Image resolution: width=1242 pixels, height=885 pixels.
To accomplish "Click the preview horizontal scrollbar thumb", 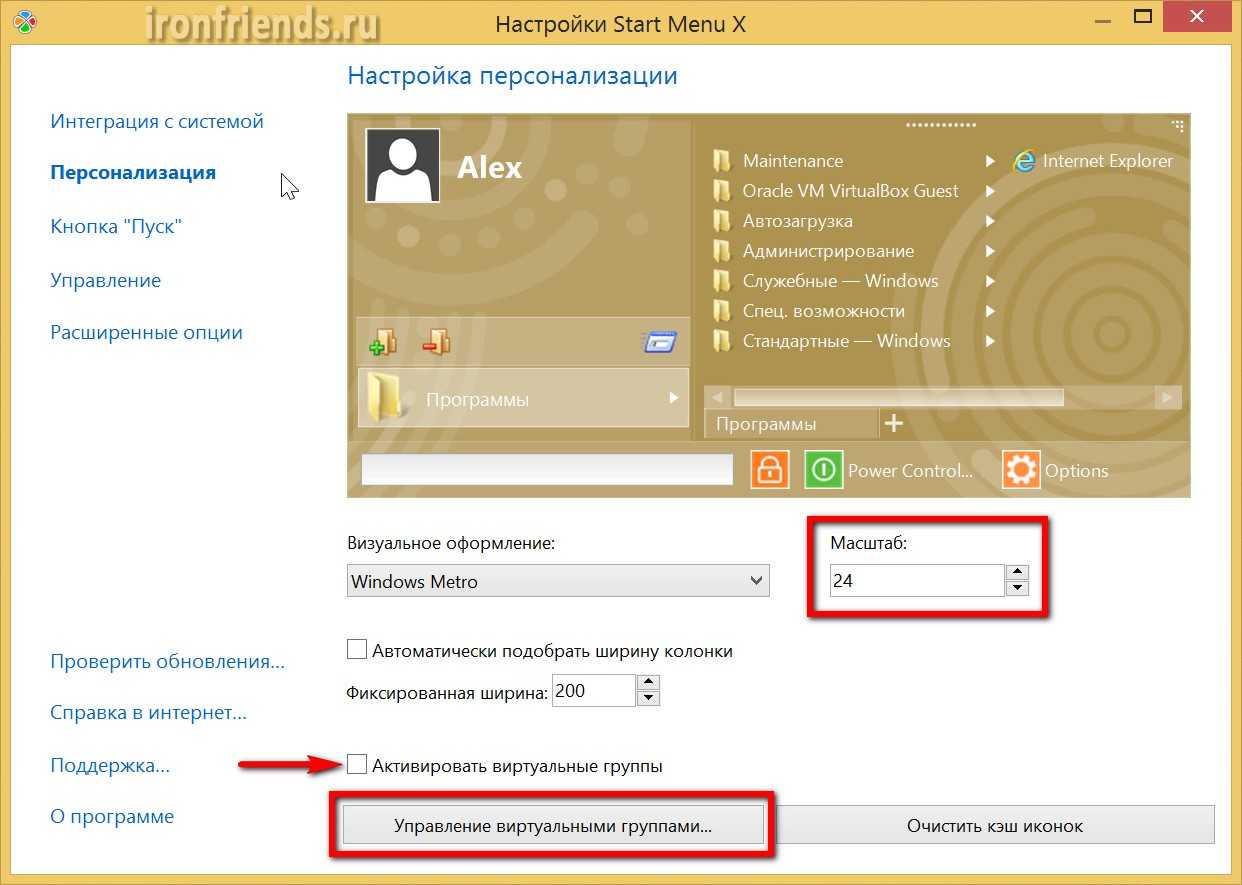I will click(899, 397).
